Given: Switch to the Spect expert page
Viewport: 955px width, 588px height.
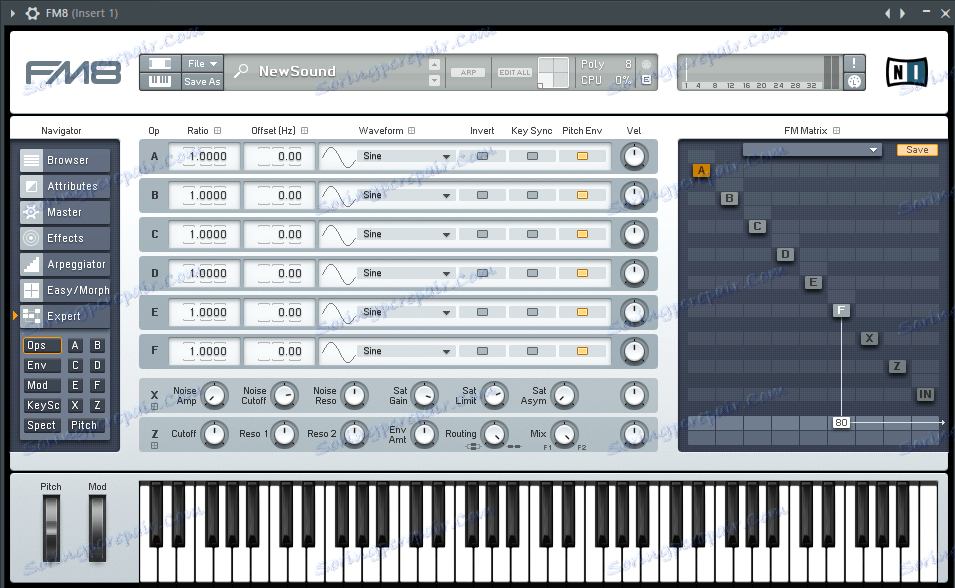Looking at the screenshot, I should pos(42,425).
